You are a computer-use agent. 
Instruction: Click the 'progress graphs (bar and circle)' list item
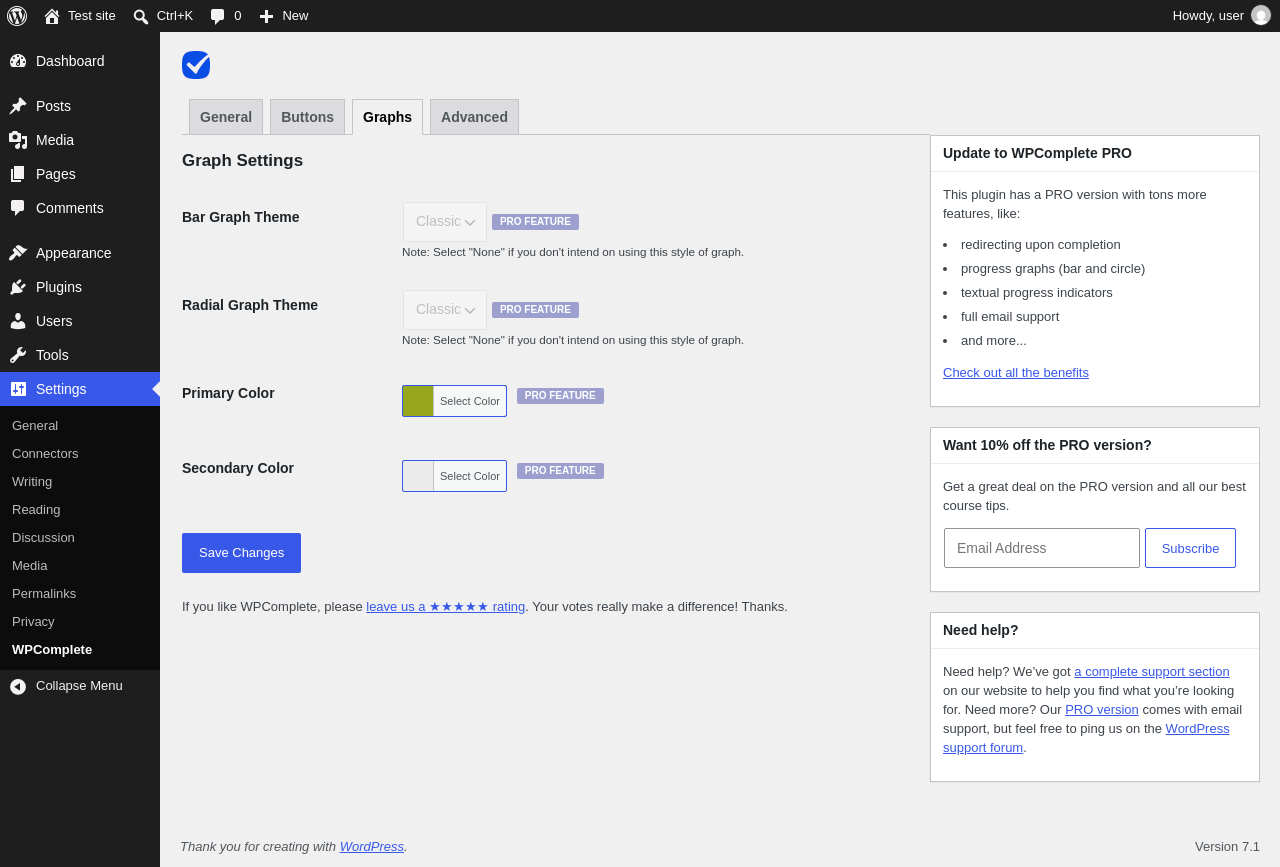1053,269
